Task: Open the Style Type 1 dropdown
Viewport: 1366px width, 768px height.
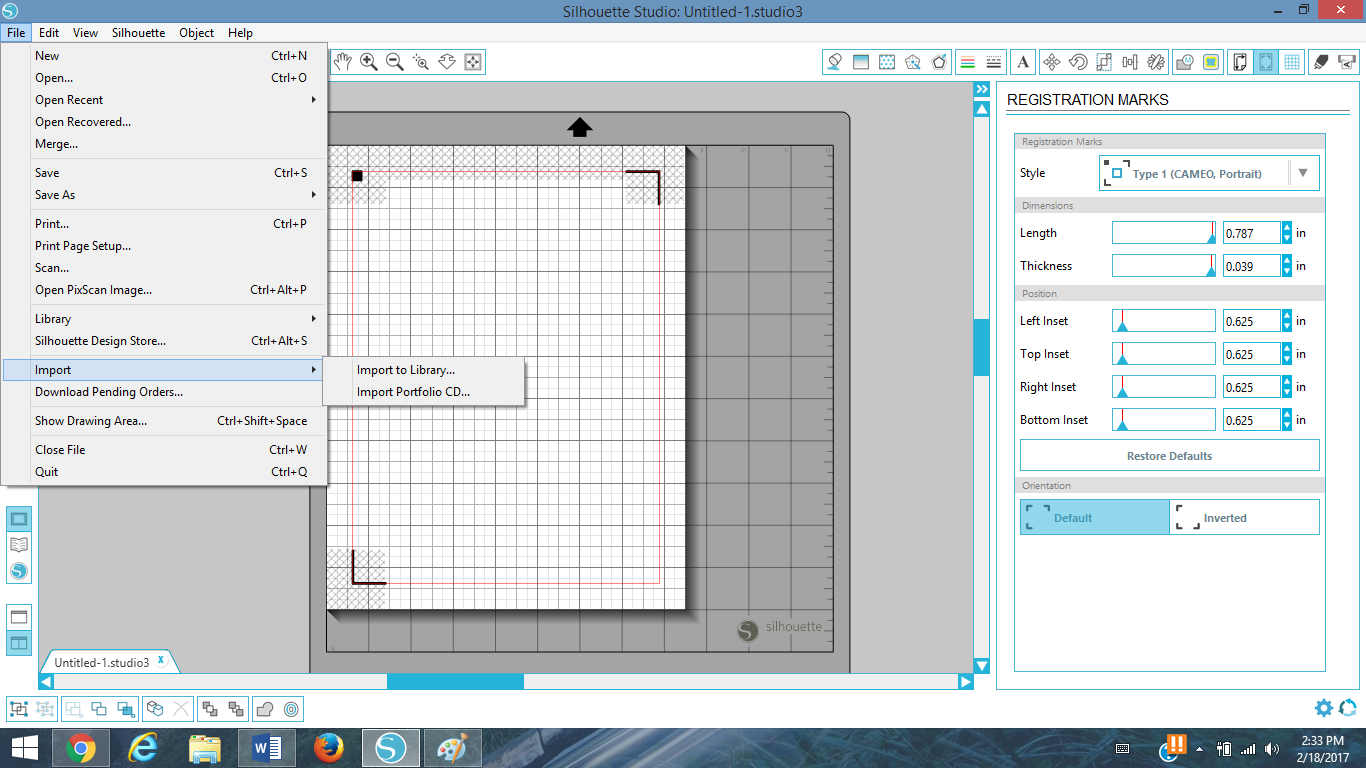Action: (x=1209, y=173)
